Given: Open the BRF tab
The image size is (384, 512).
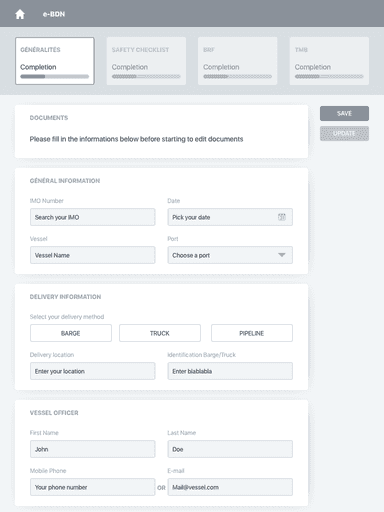Looking at the screenshot, I should point(237,61).
